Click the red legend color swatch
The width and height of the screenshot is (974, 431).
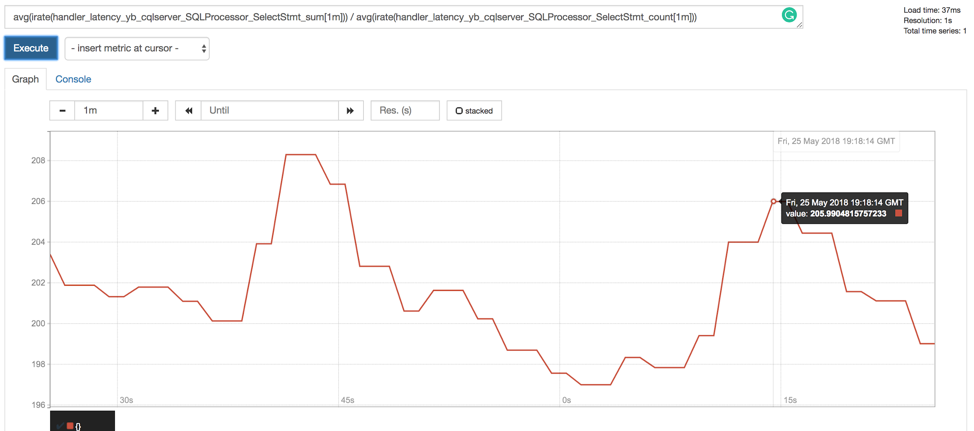coord(69,426)
